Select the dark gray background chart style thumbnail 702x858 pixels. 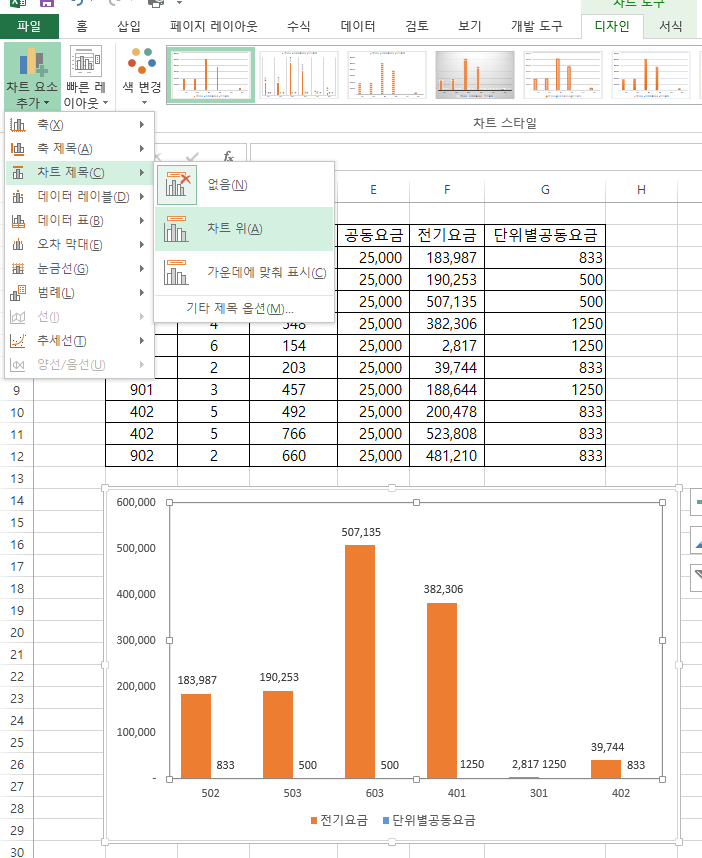[x=473, y=75]
